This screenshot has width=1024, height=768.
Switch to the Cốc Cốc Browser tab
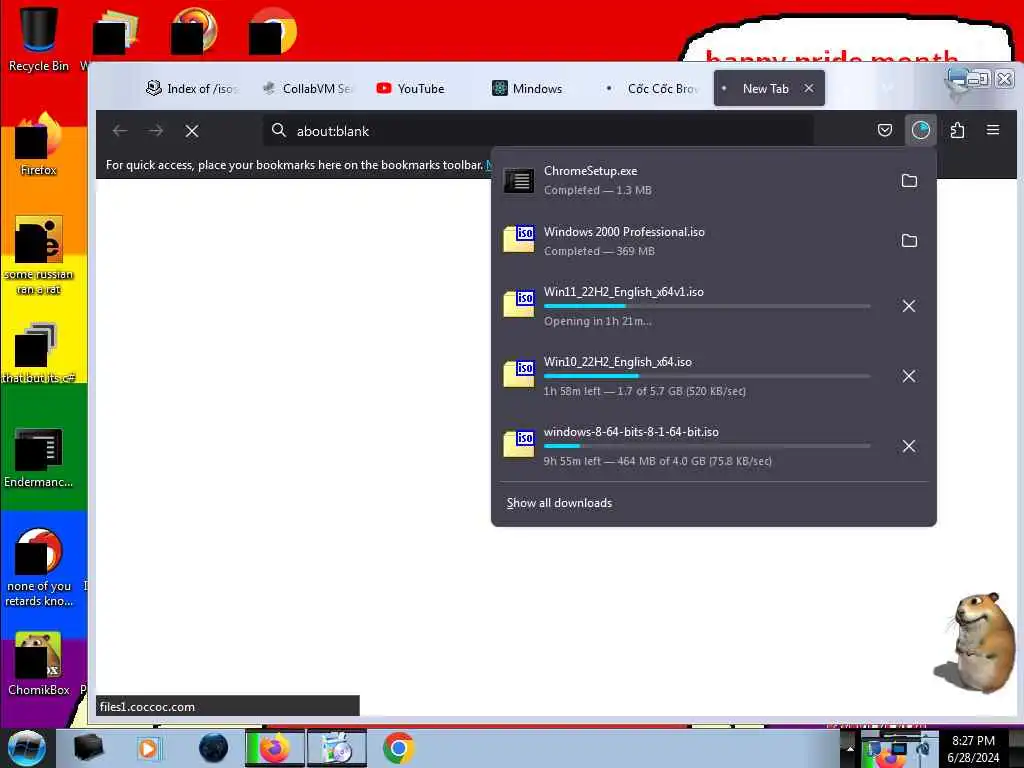pos(652,88)
